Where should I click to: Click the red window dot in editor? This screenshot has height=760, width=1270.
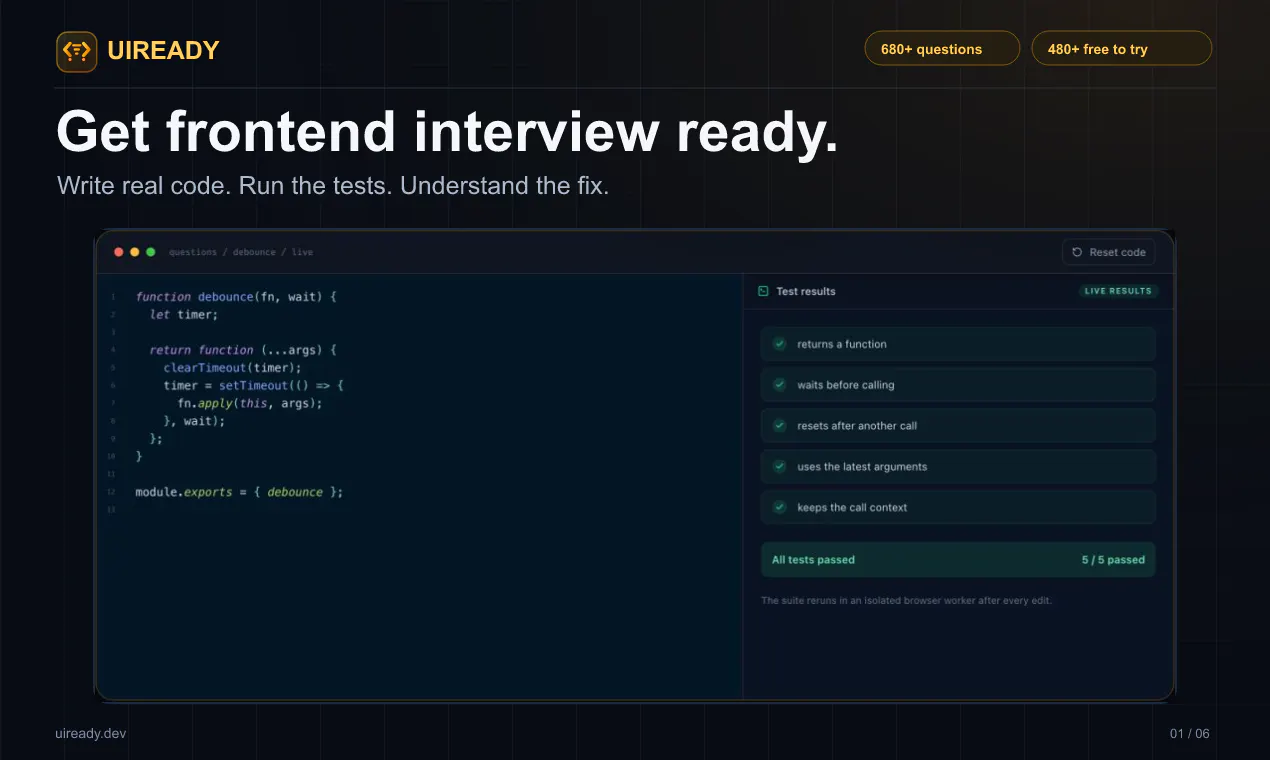click(118, 252)
